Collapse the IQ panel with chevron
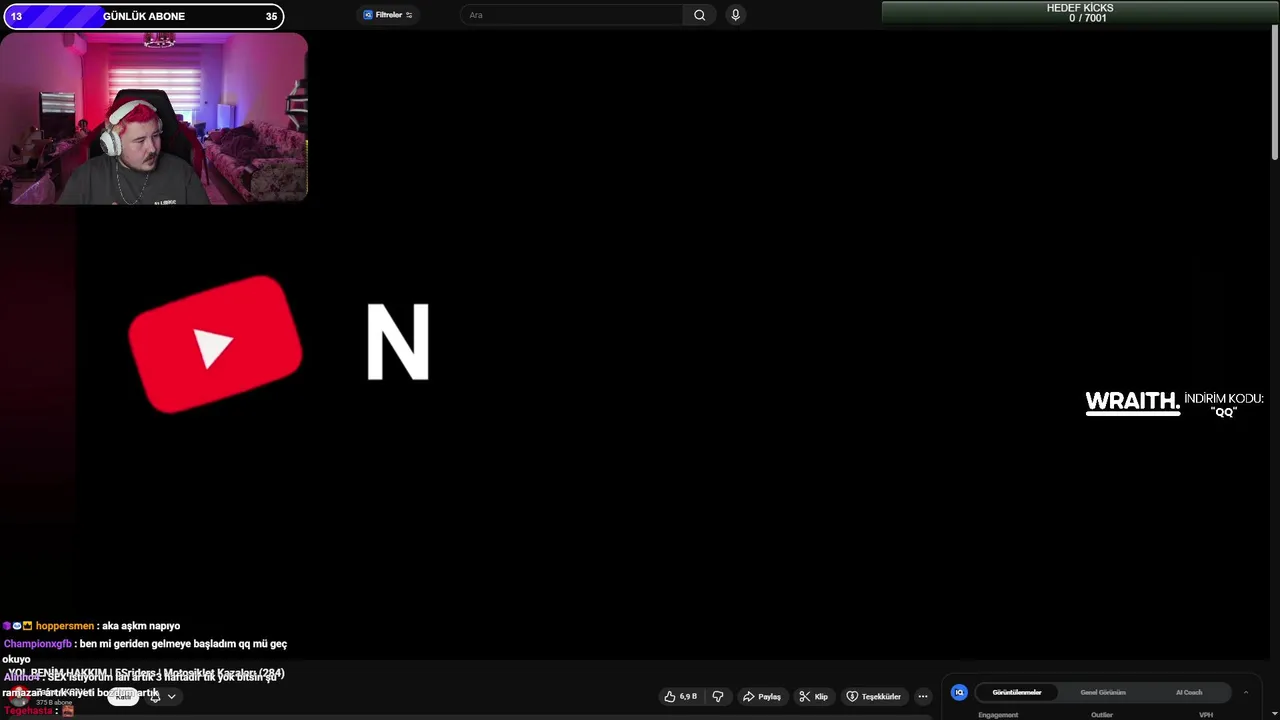The width and height of the screenshot is (1280, 720). pos(1246,692)
